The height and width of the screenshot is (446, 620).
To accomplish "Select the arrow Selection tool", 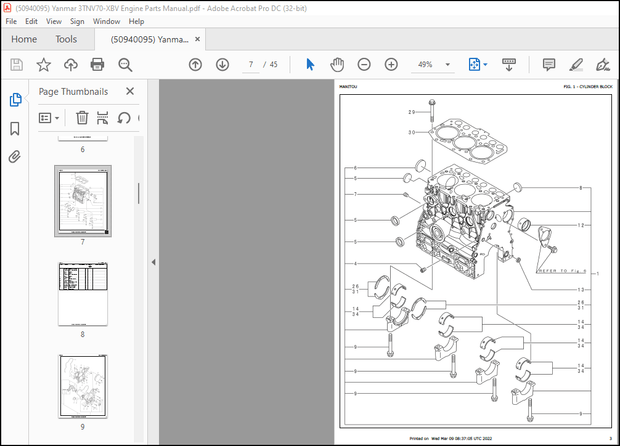I will coord(310,64).
